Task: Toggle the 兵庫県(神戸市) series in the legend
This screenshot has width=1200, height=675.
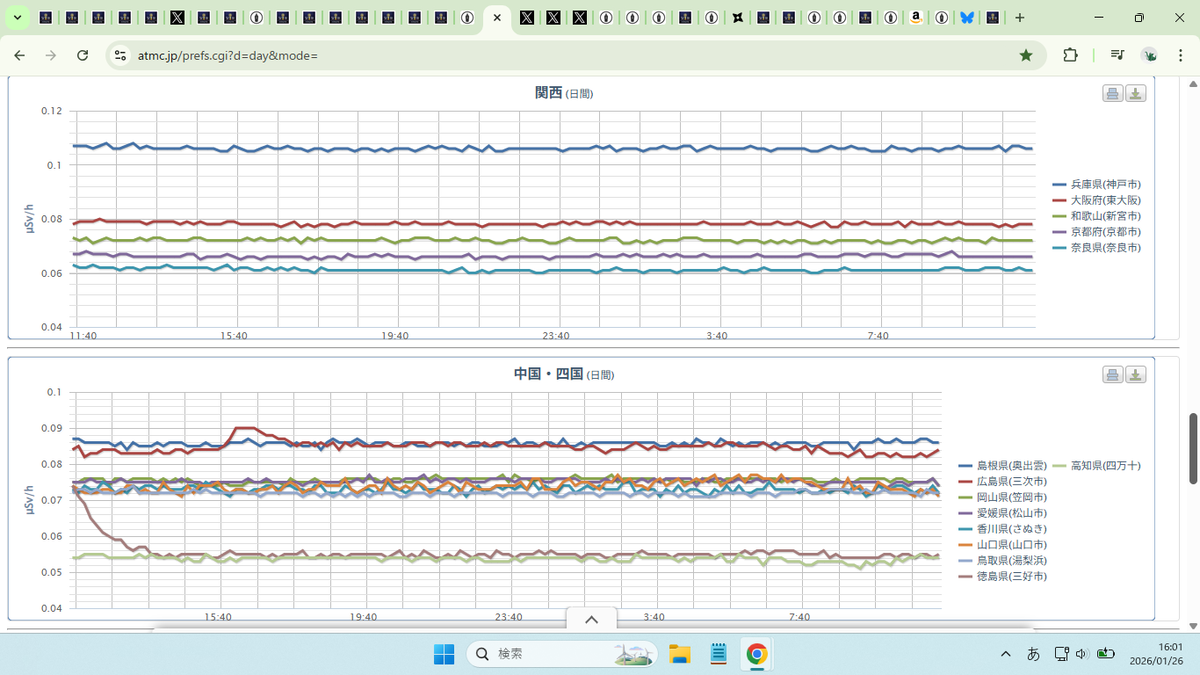Action: 1097,184
